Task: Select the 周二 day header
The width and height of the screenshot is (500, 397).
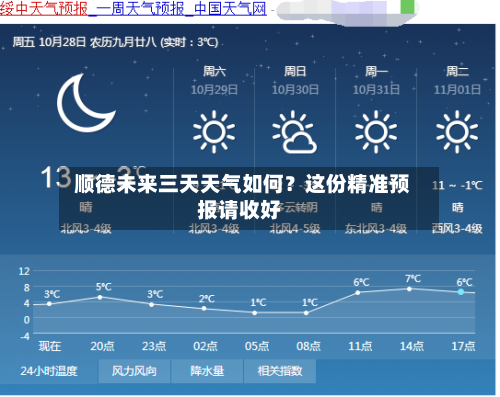Action: pyautogui.click(x=457, y=71)
